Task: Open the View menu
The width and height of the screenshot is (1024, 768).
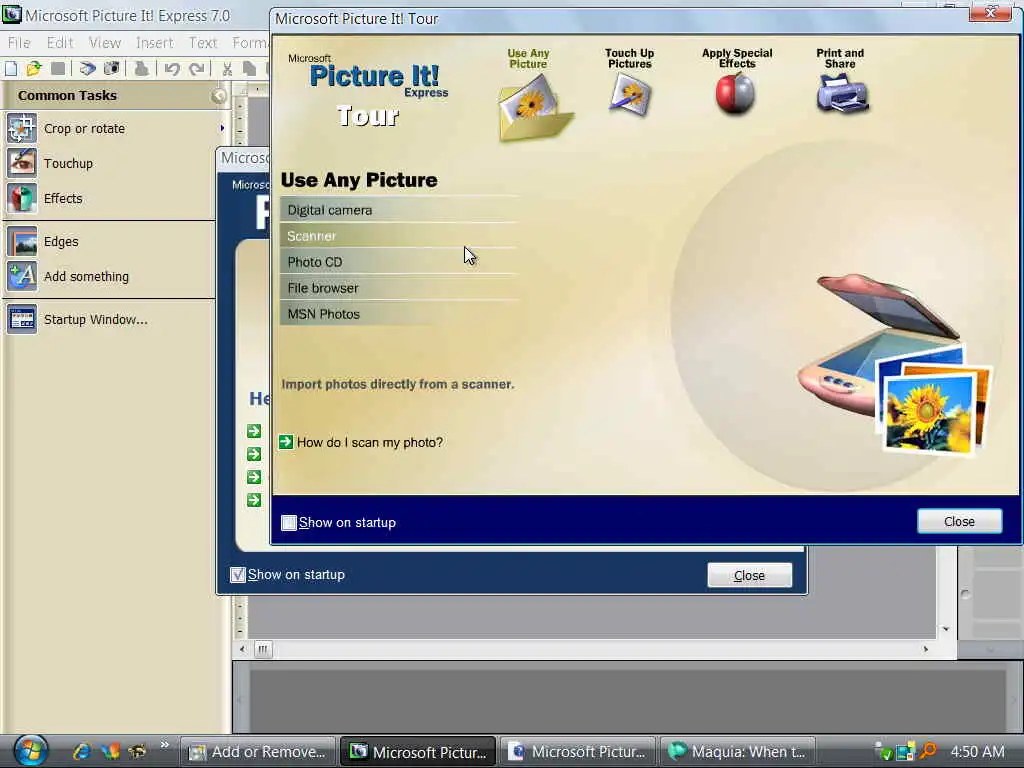Action: coord(104,42)
